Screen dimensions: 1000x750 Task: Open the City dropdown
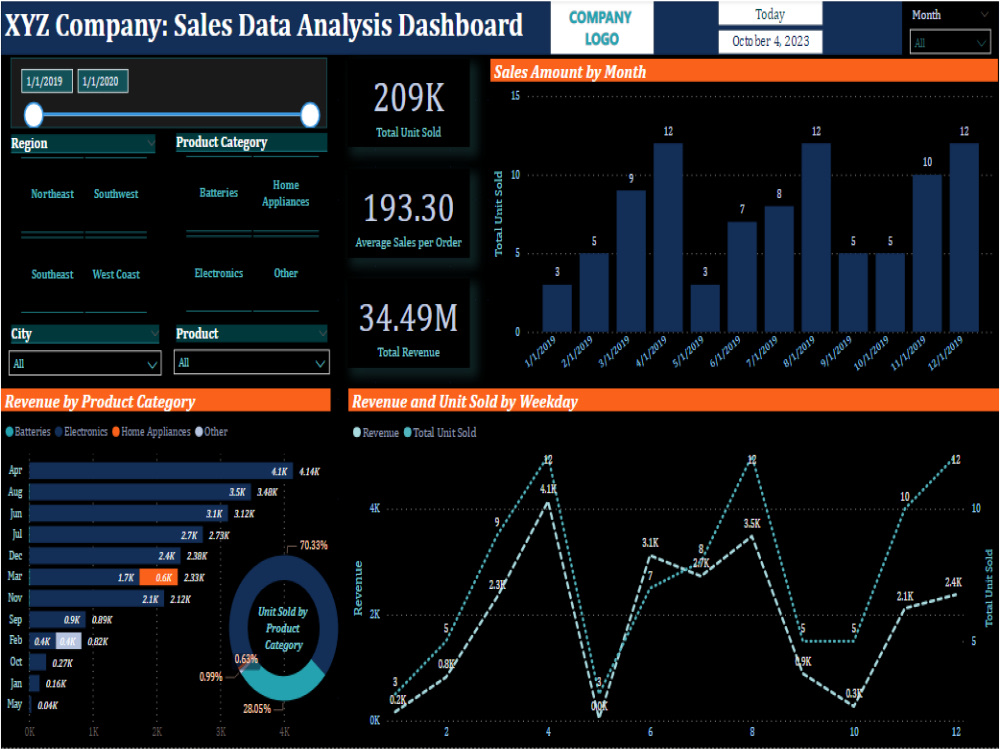click(x=85, y=362)
